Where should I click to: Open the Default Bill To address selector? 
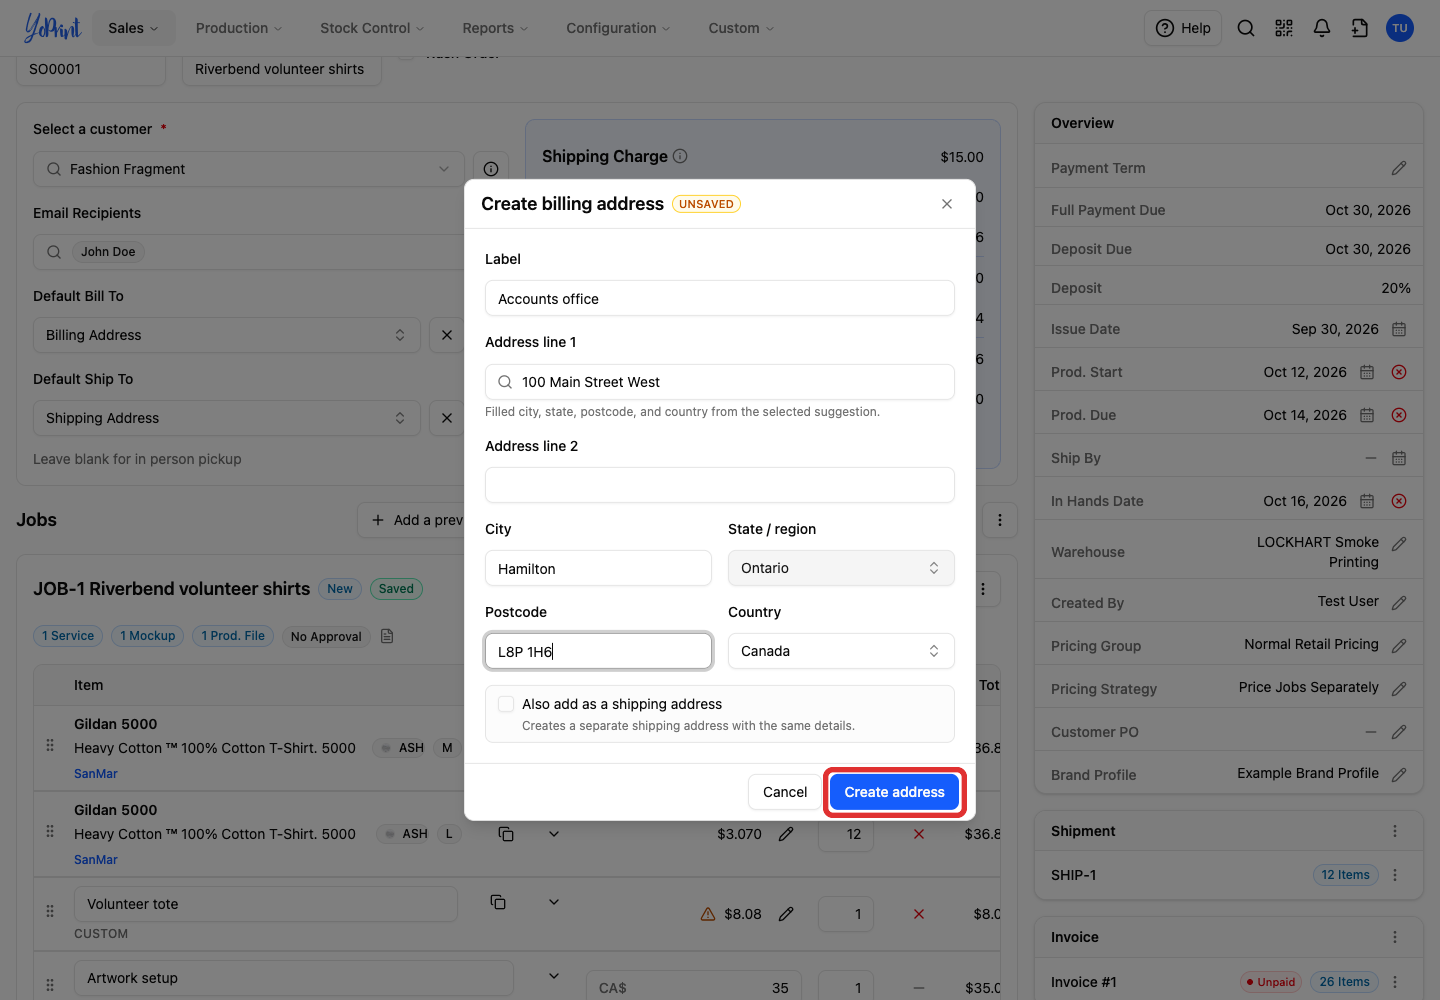(227, 335)
